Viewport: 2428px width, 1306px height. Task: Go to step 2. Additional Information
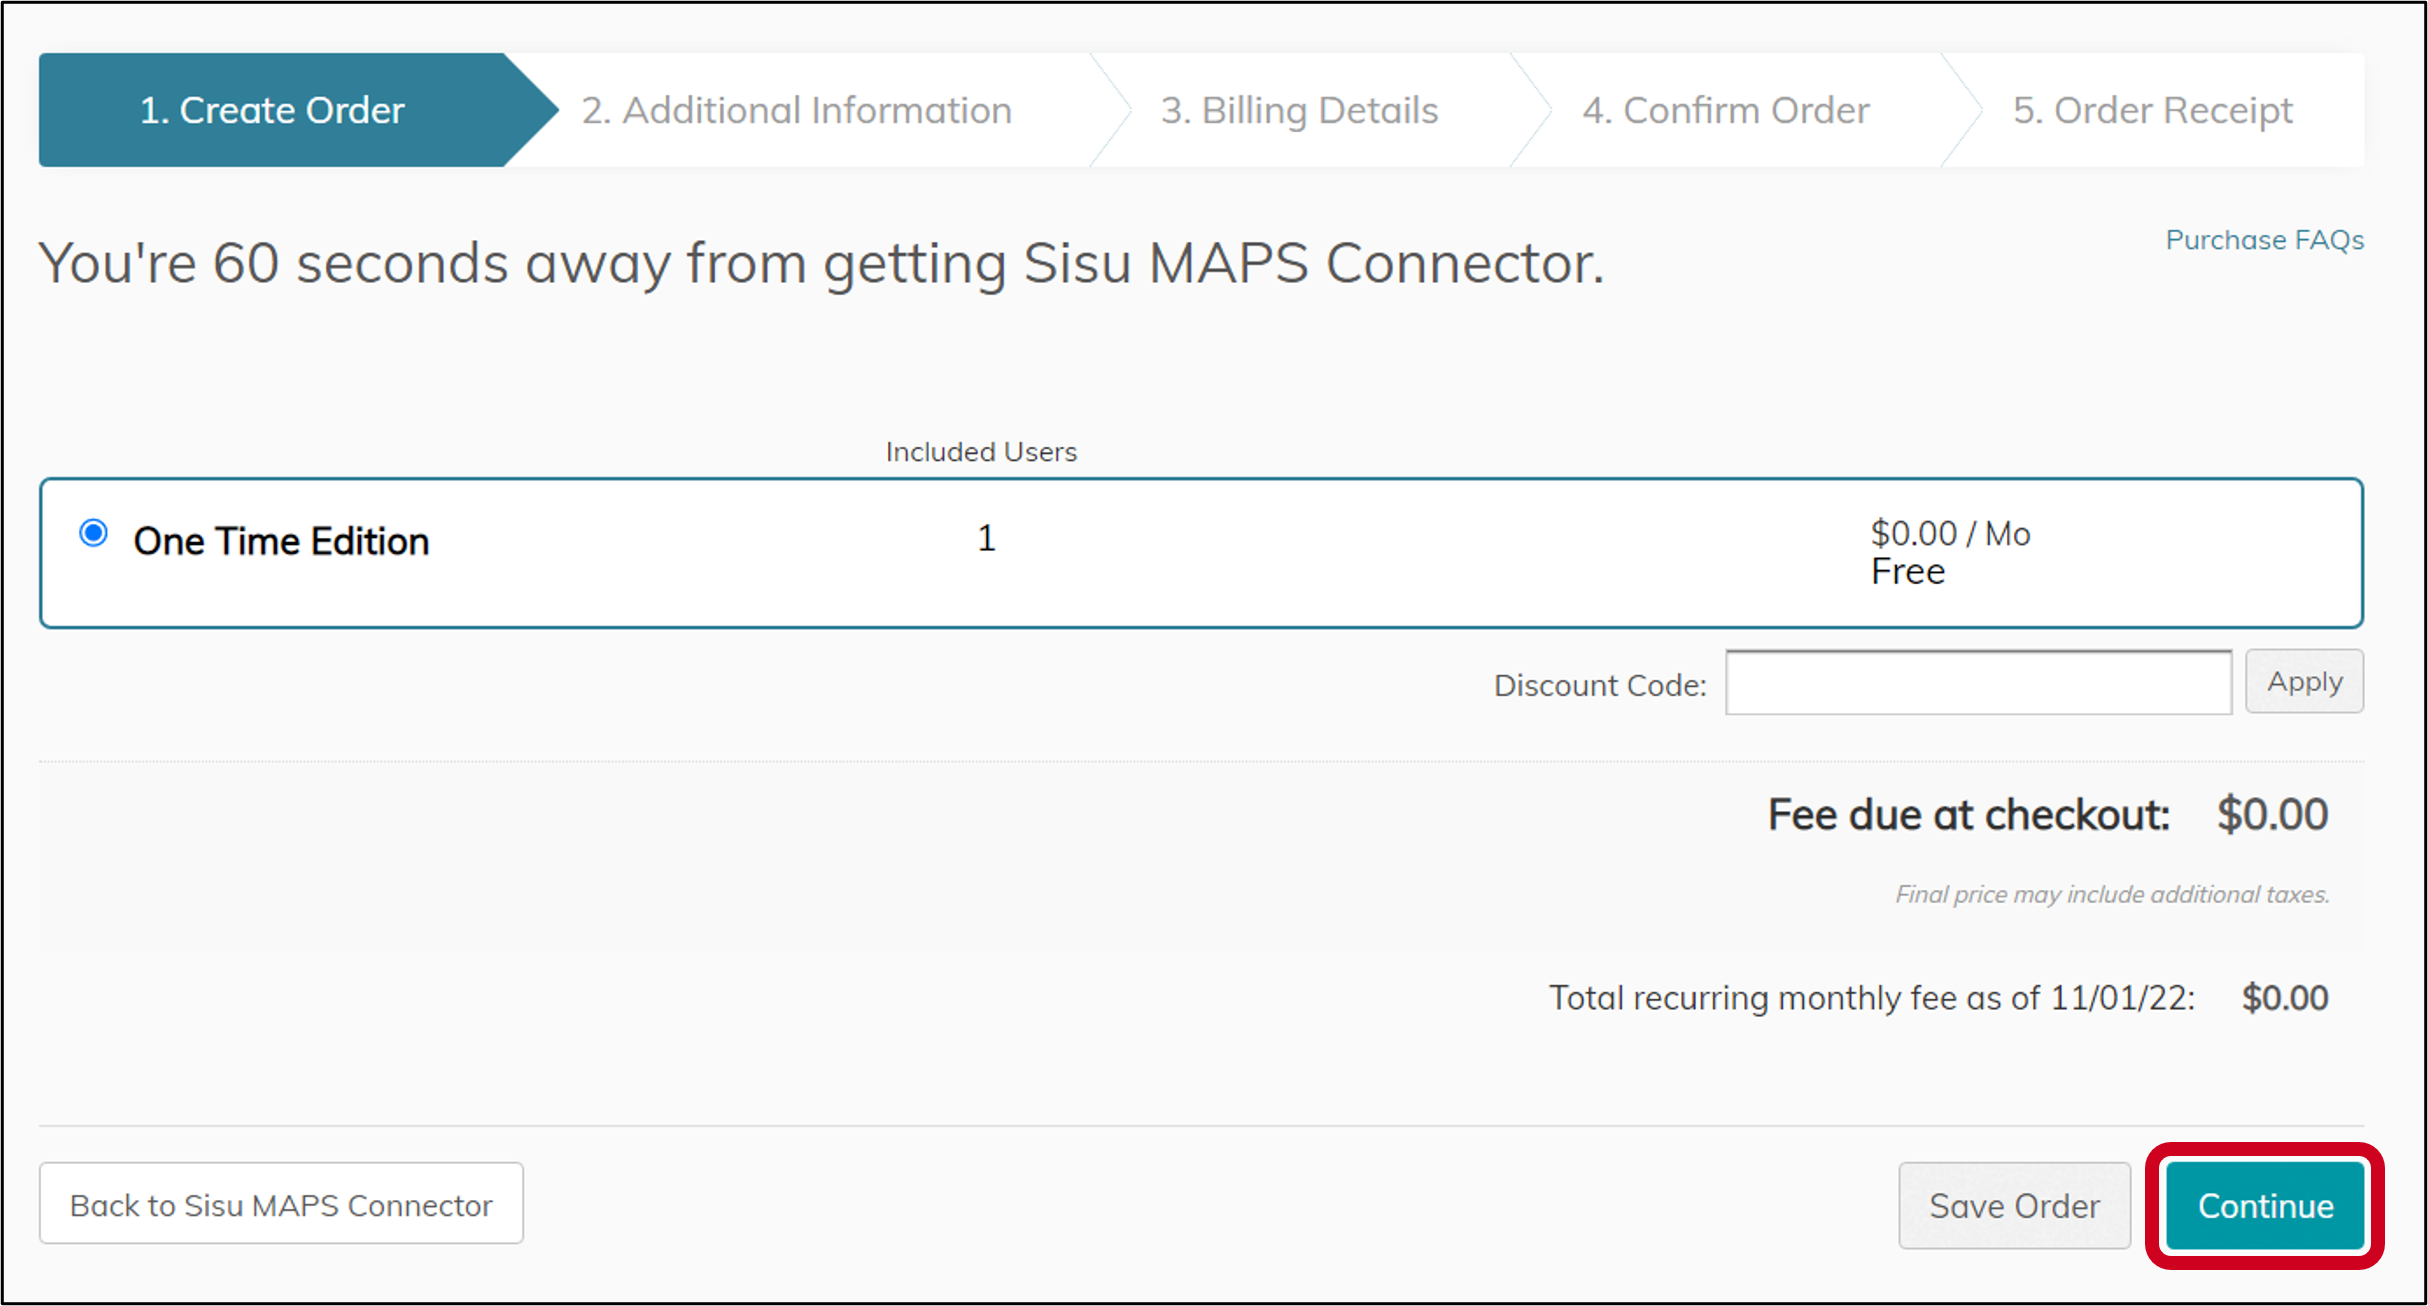(x=797, y=110)
